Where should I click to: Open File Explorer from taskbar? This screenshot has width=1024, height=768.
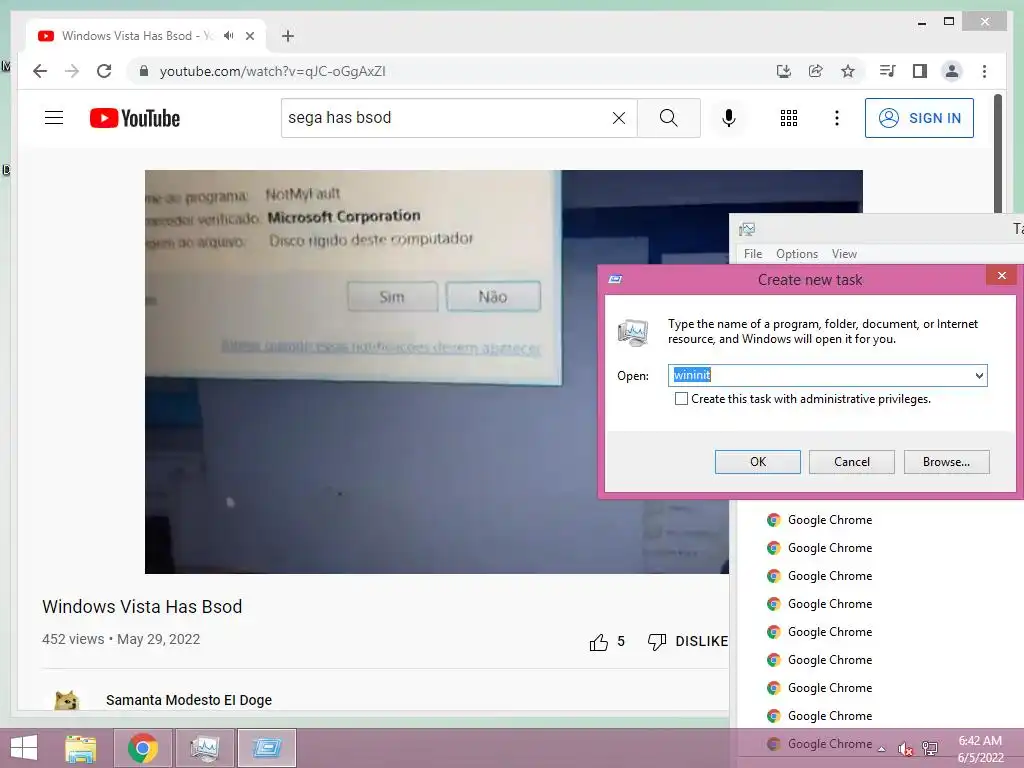[81, 748]
